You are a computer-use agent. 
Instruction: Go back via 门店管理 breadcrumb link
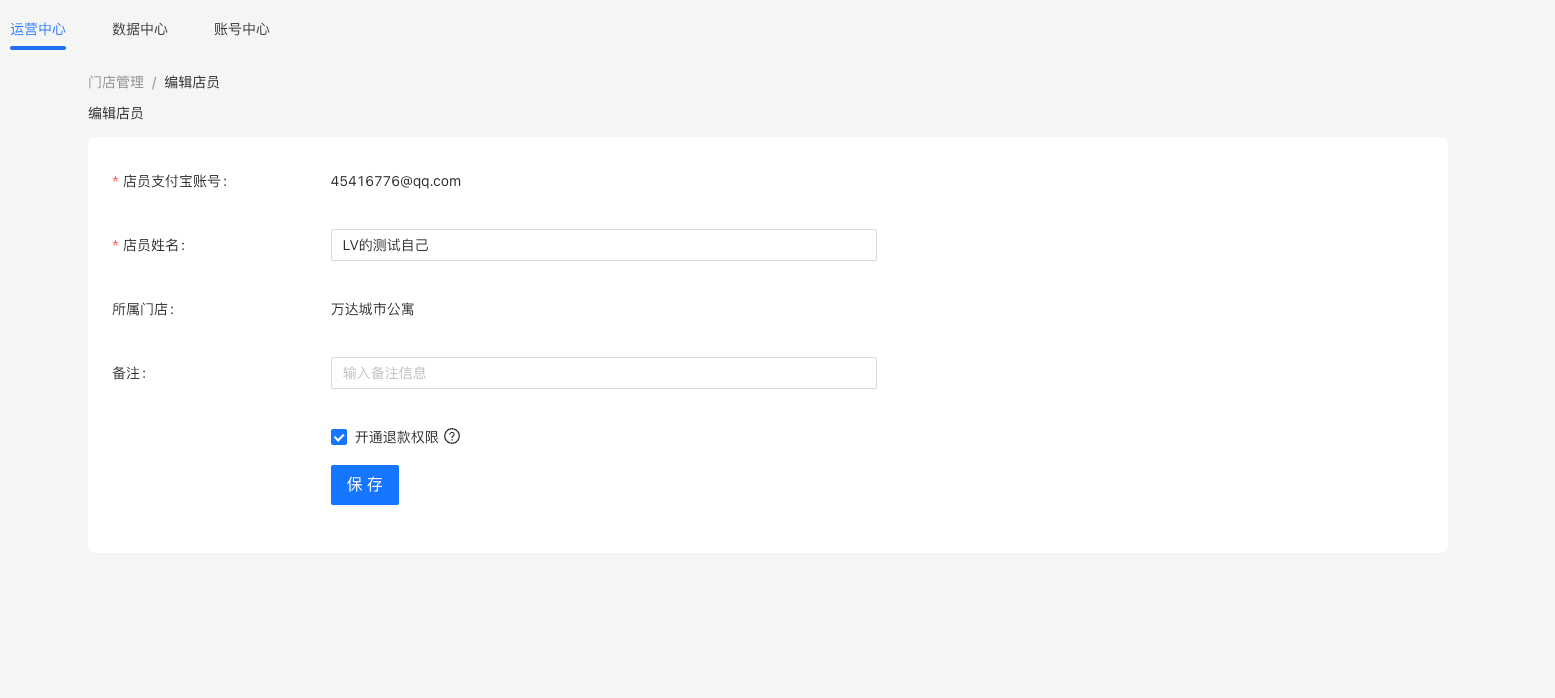pyautogui.click(x=116, y=82)
